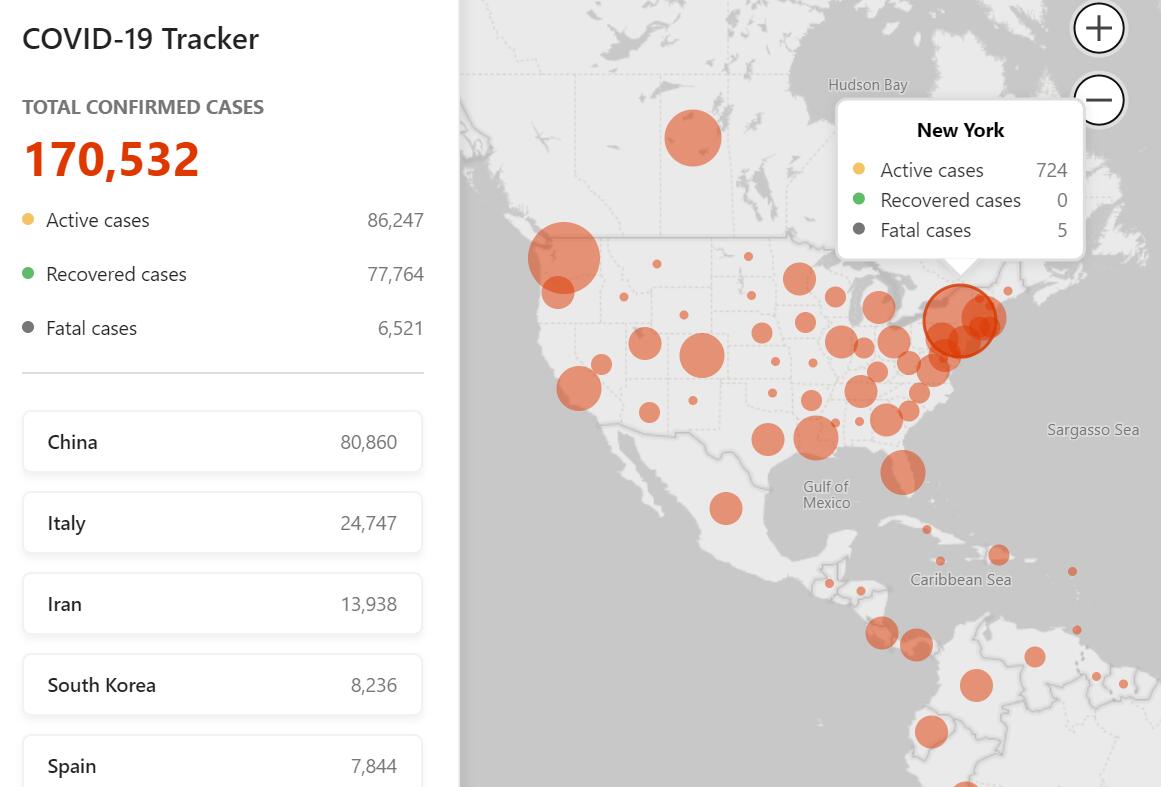Open Italy's case details
Viewport: 1161px width, 787px height.
pyautogui.click(x=222, y=523)
